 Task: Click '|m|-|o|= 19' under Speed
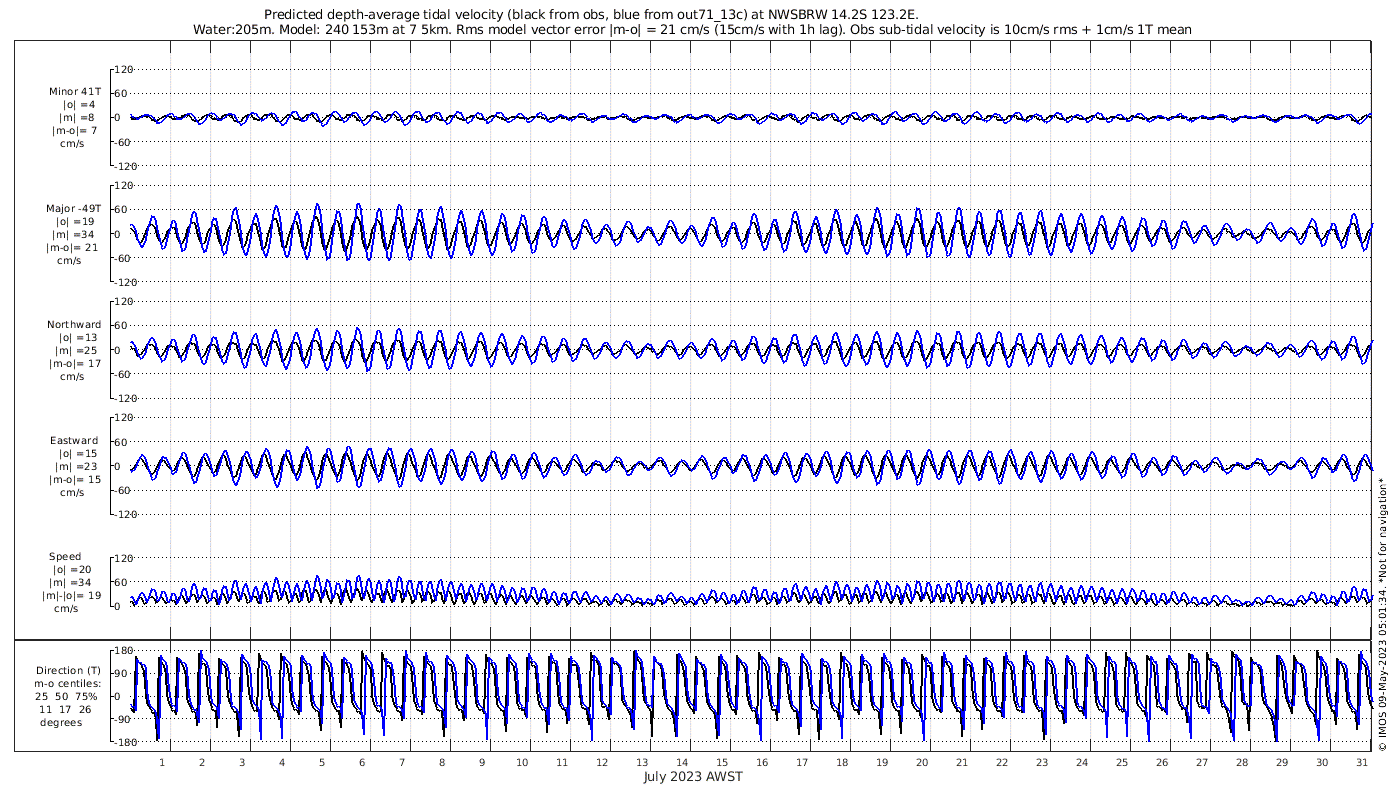[x=71, y=595]
